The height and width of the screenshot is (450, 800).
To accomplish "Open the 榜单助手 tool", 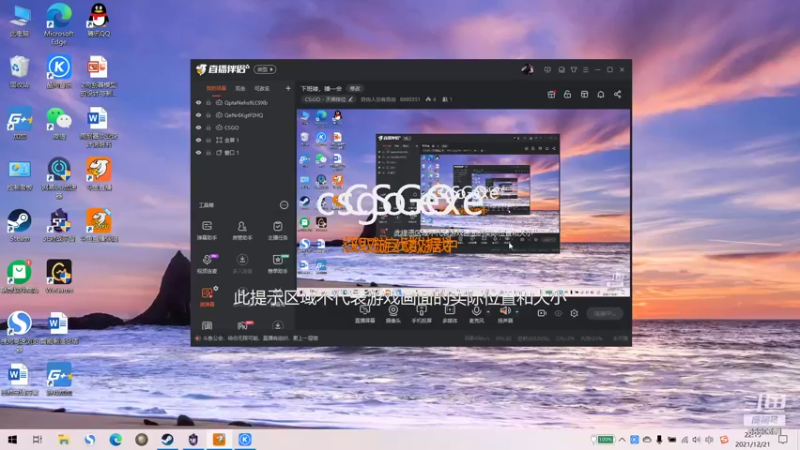I will pos(278,264).
